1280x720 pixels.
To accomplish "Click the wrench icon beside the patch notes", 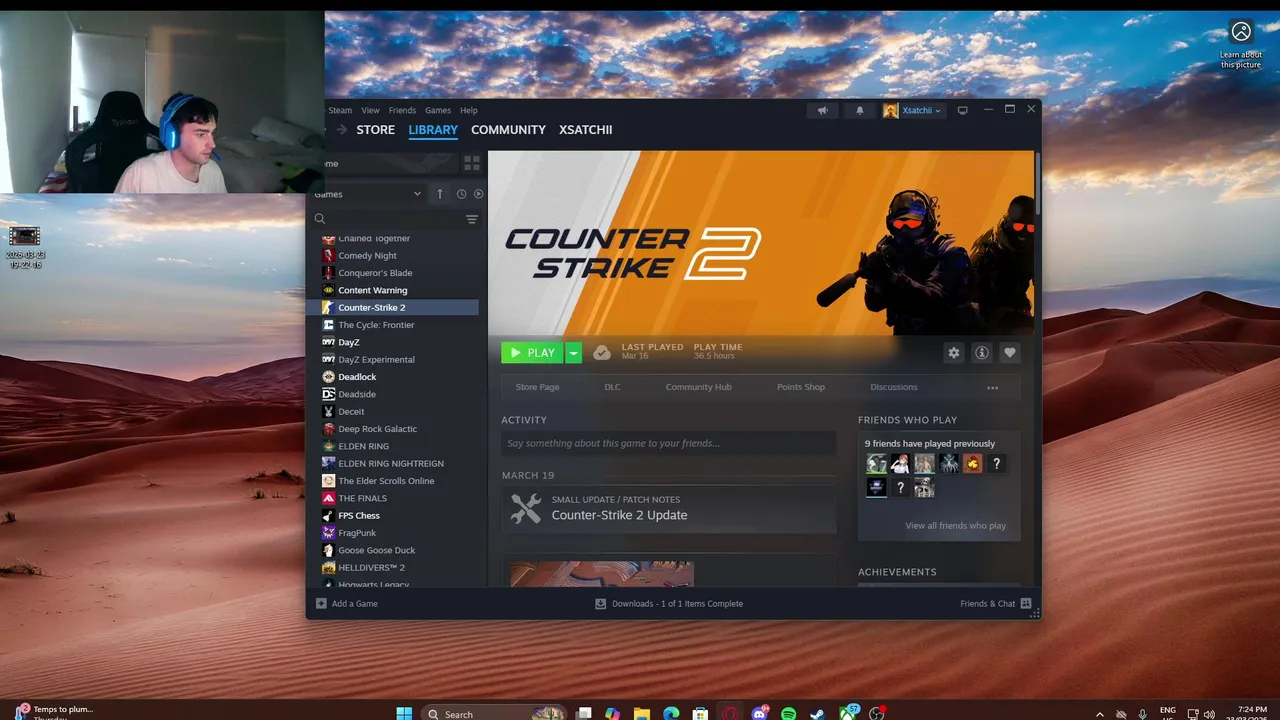I will coord(526,508).
